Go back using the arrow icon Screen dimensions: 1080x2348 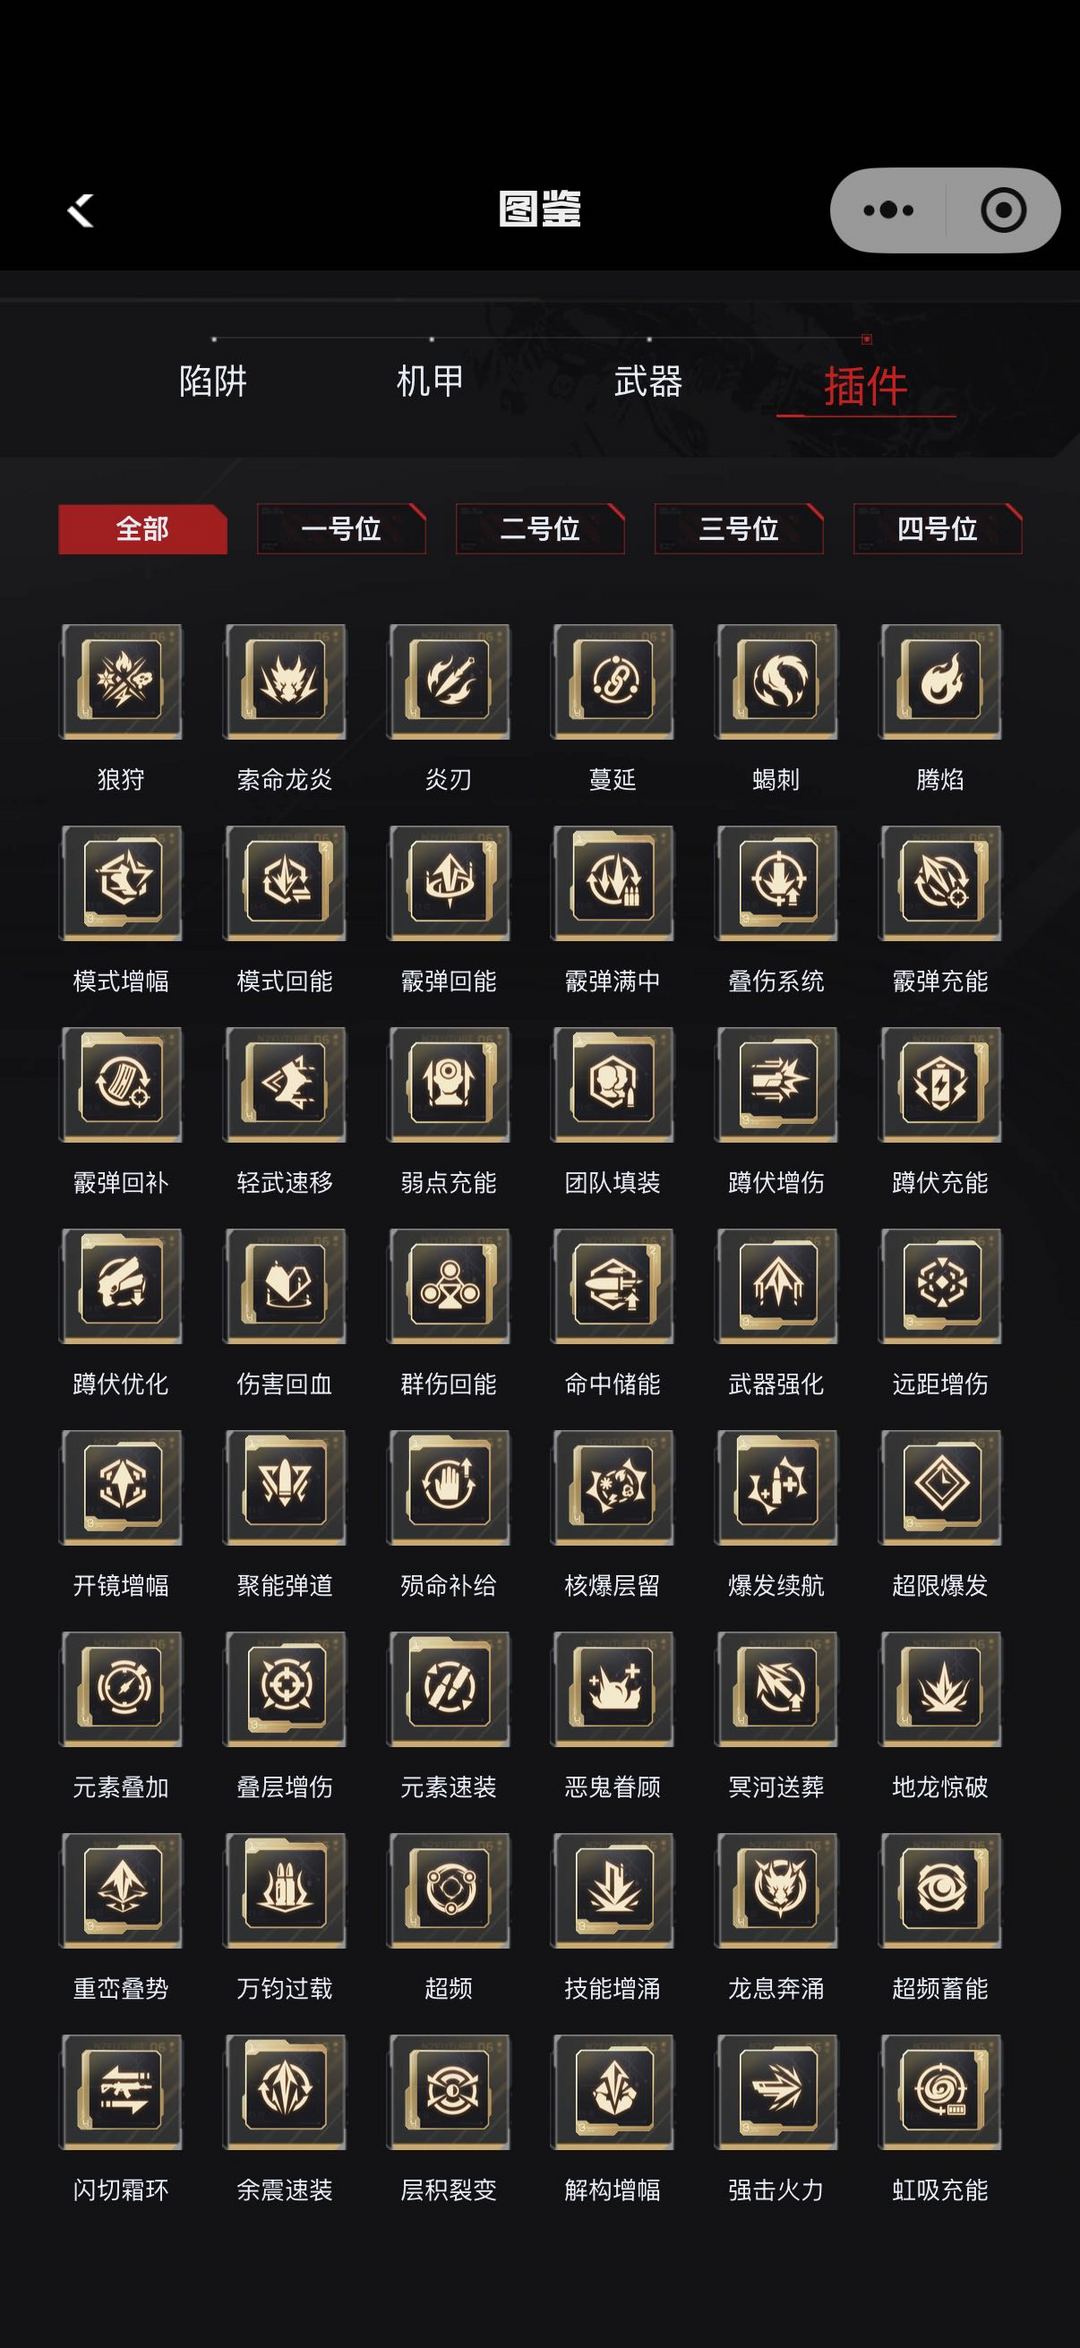pyautogui.click(x=80, y=210)
